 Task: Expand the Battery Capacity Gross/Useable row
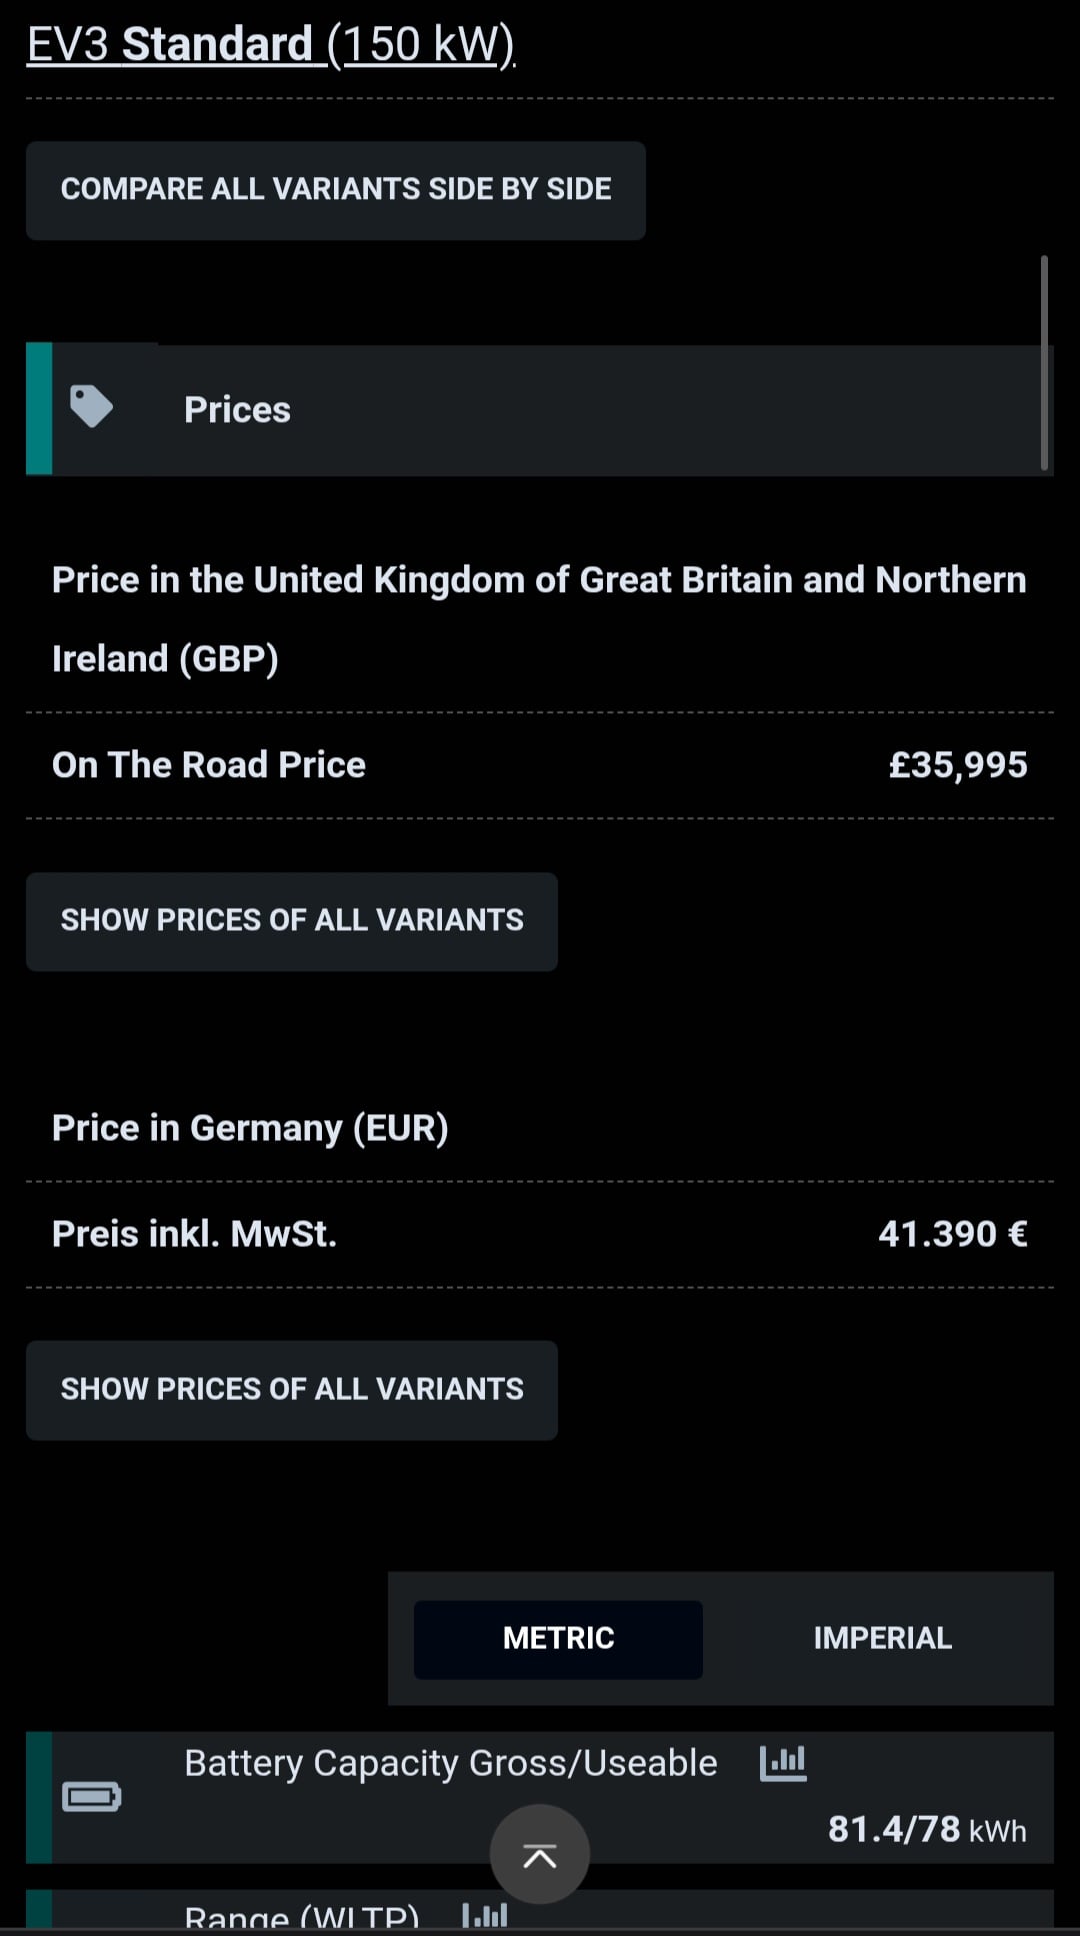coord(540,1797)
